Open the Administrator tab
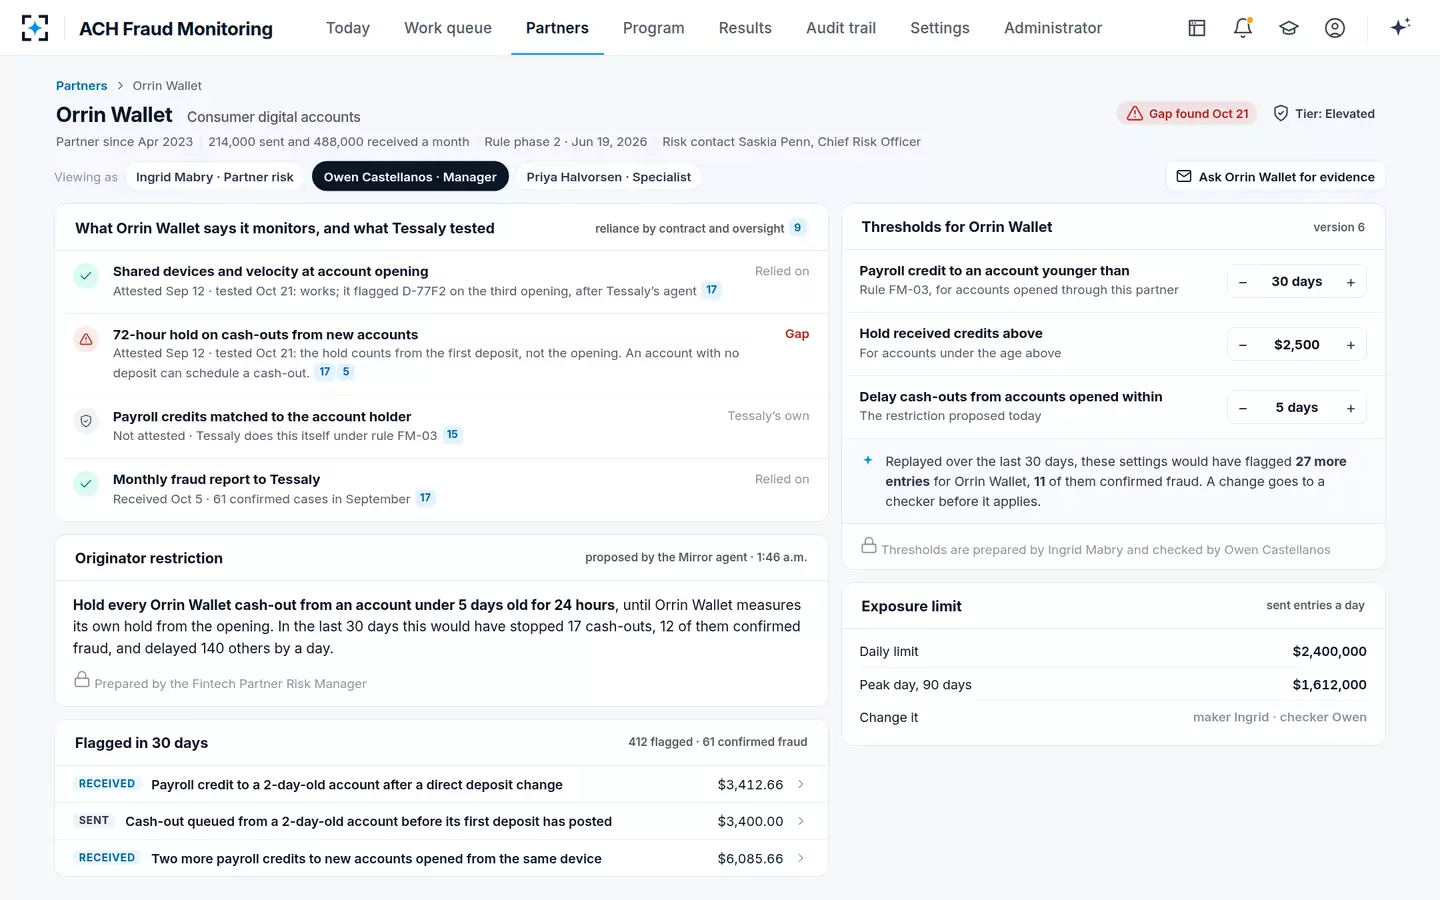The height and width of the screenshot is (900, 1440). [1053, 28]
